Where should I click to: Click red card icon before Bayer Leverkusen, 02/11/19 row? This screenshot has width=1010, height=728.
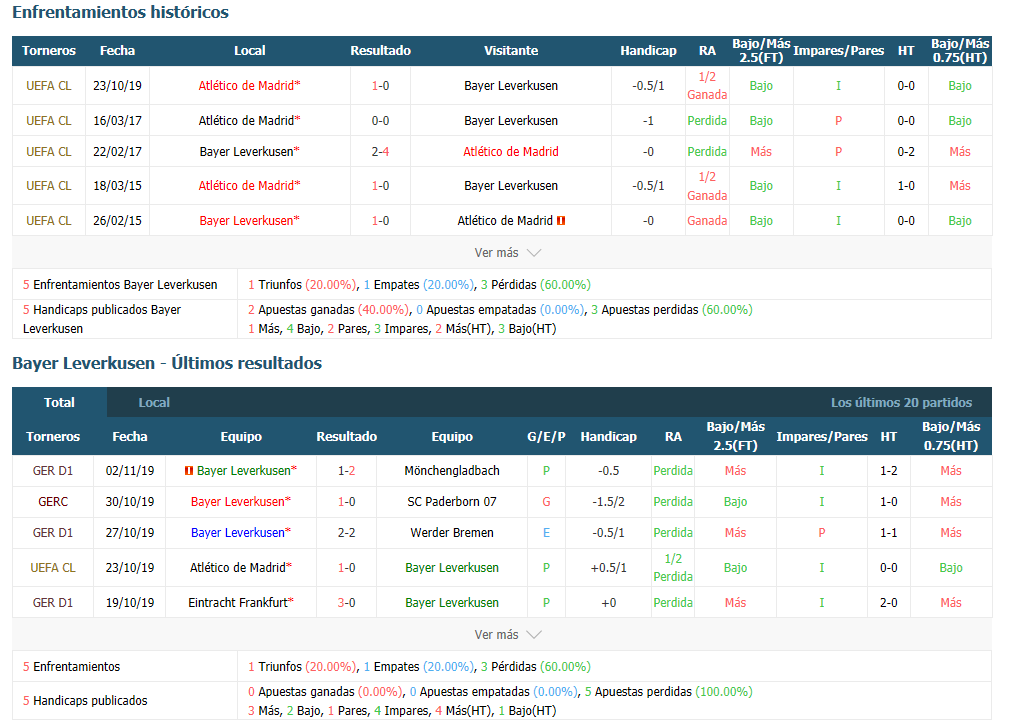point(189,471)
